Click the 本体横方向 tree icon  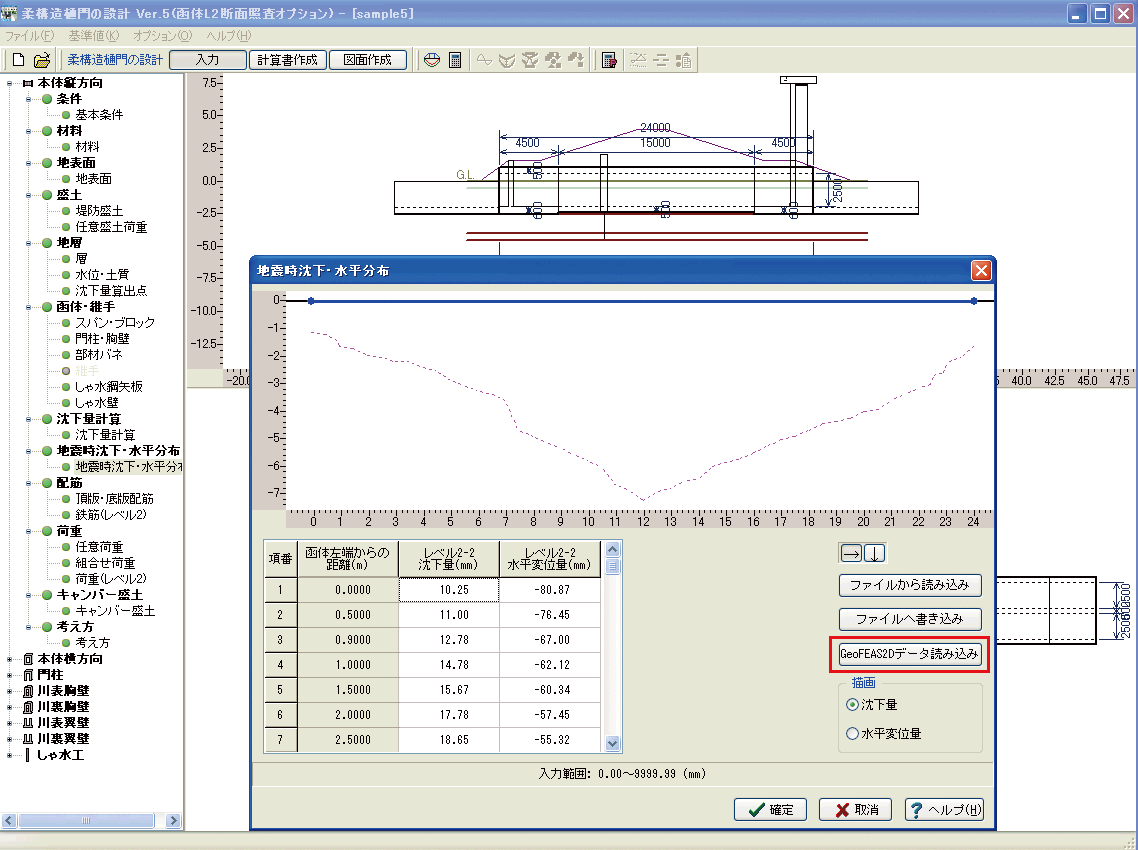(x=28, y=659)
